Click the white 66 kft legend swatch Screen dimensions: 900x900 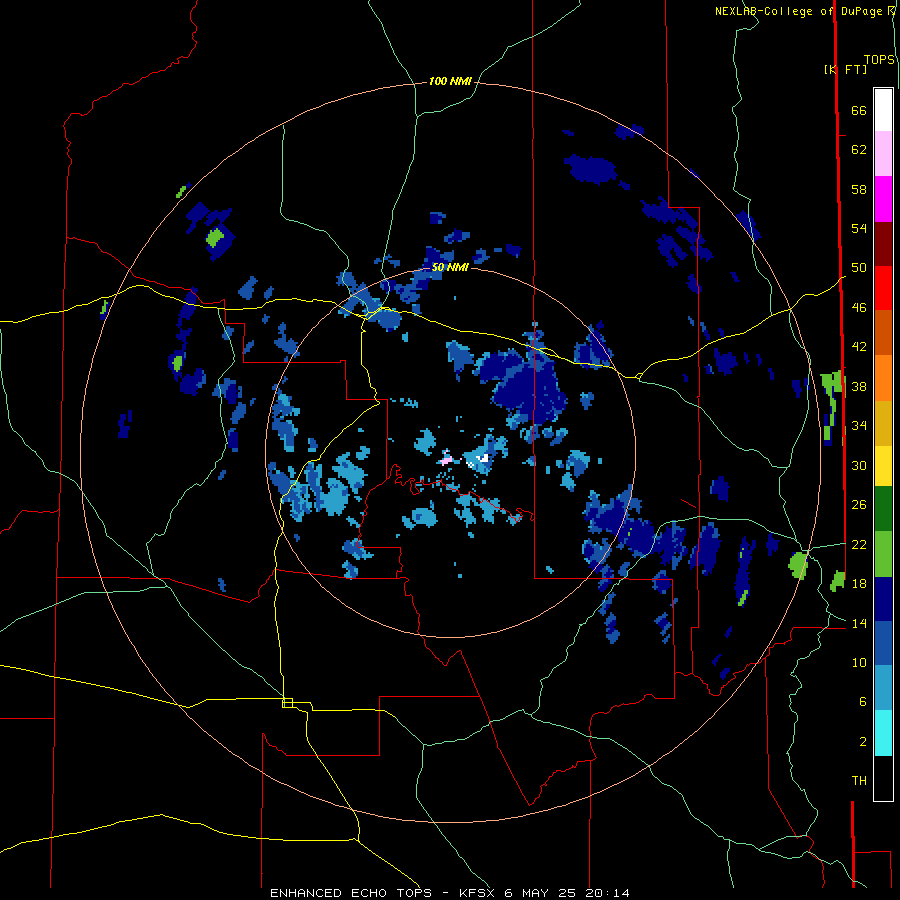pos(883,110)
